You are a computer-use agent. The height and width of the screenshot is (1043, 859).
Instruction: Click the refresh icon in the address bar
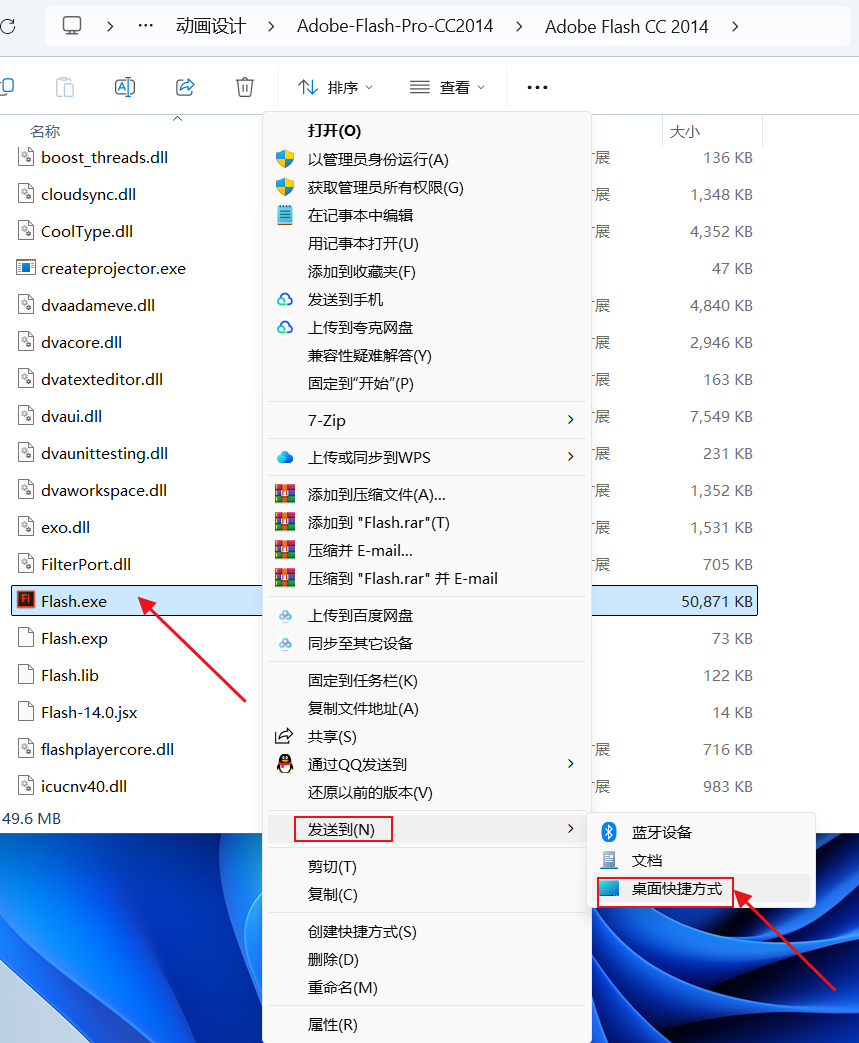click(7, 27)
